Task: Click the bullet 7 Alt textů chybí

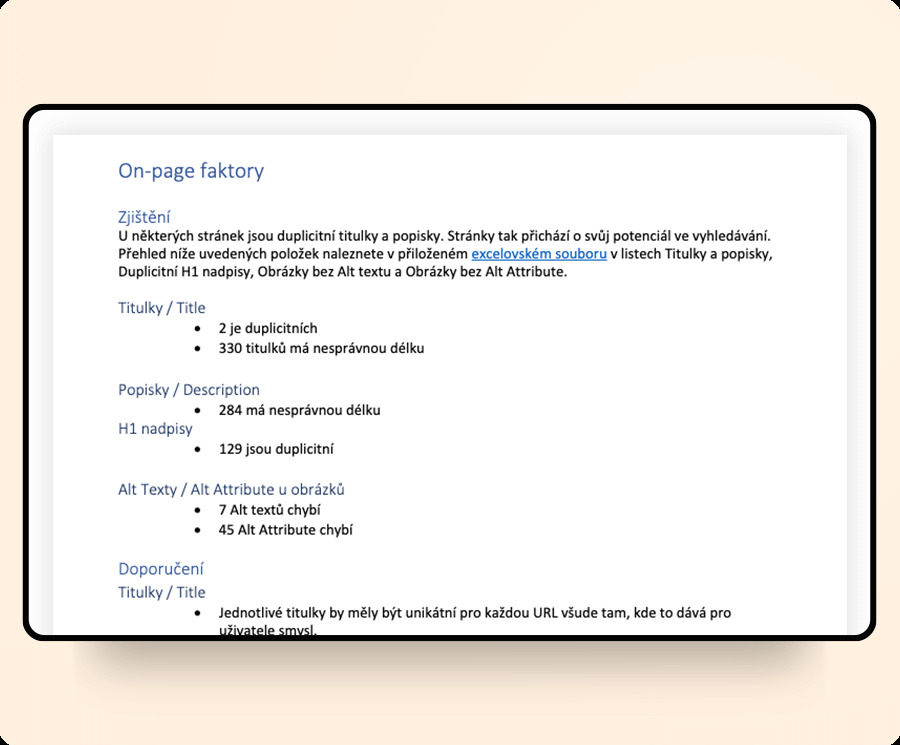Action: 270,510
